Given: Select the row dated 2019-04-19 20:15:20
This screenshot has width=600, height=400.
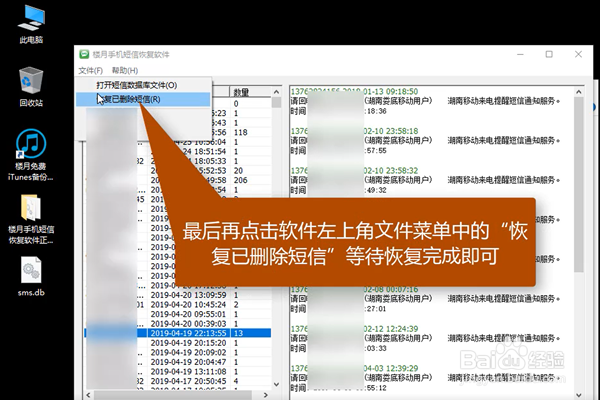Looking at the screenshot, I should (x=178, y=343).
